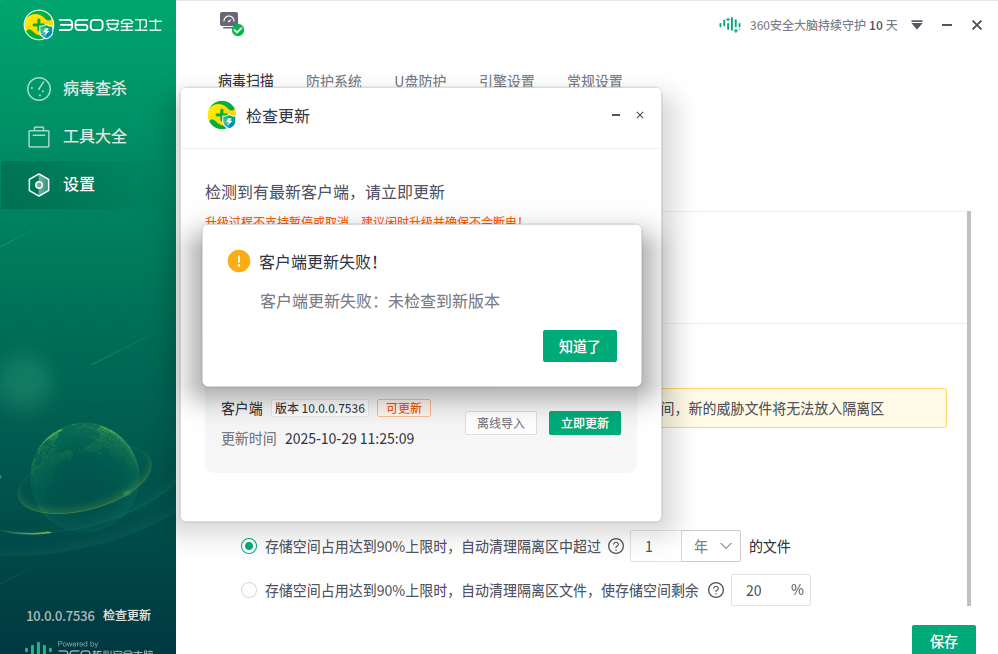This screenshot has height=654, width=998.
Task: Dismiss the error with 知道了 button
Action: pyautogui.click(x=580, y=346)
